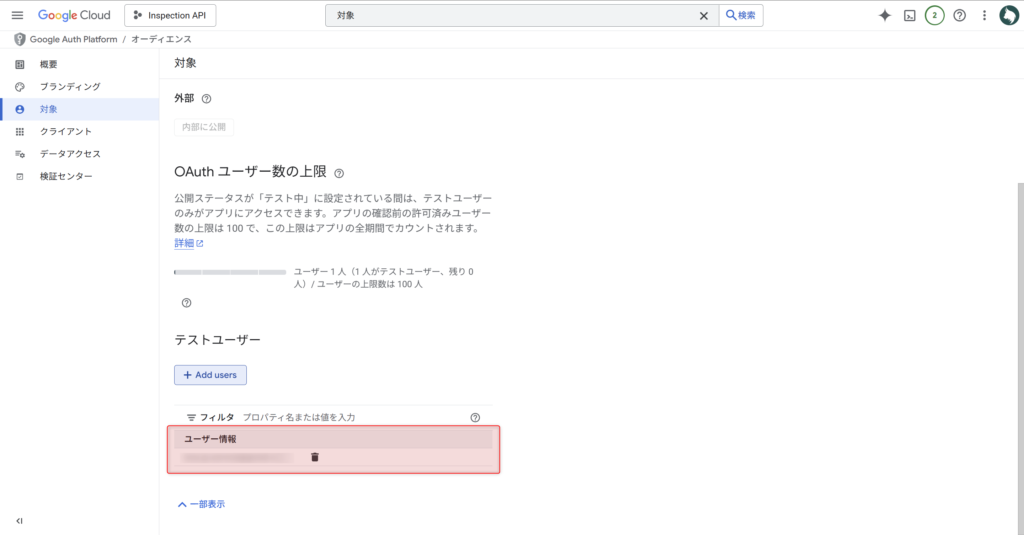Click the Add users button

(x=210, y=375)
